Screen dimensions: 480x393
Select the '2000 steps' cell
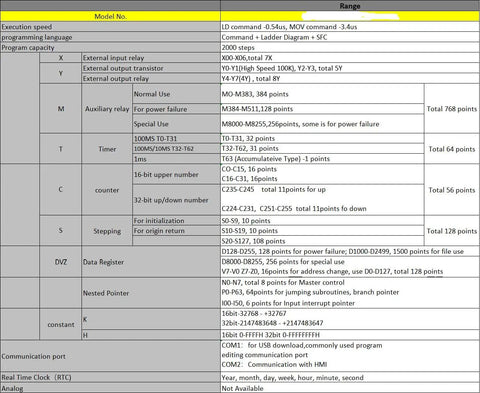(x=350, y=47)
